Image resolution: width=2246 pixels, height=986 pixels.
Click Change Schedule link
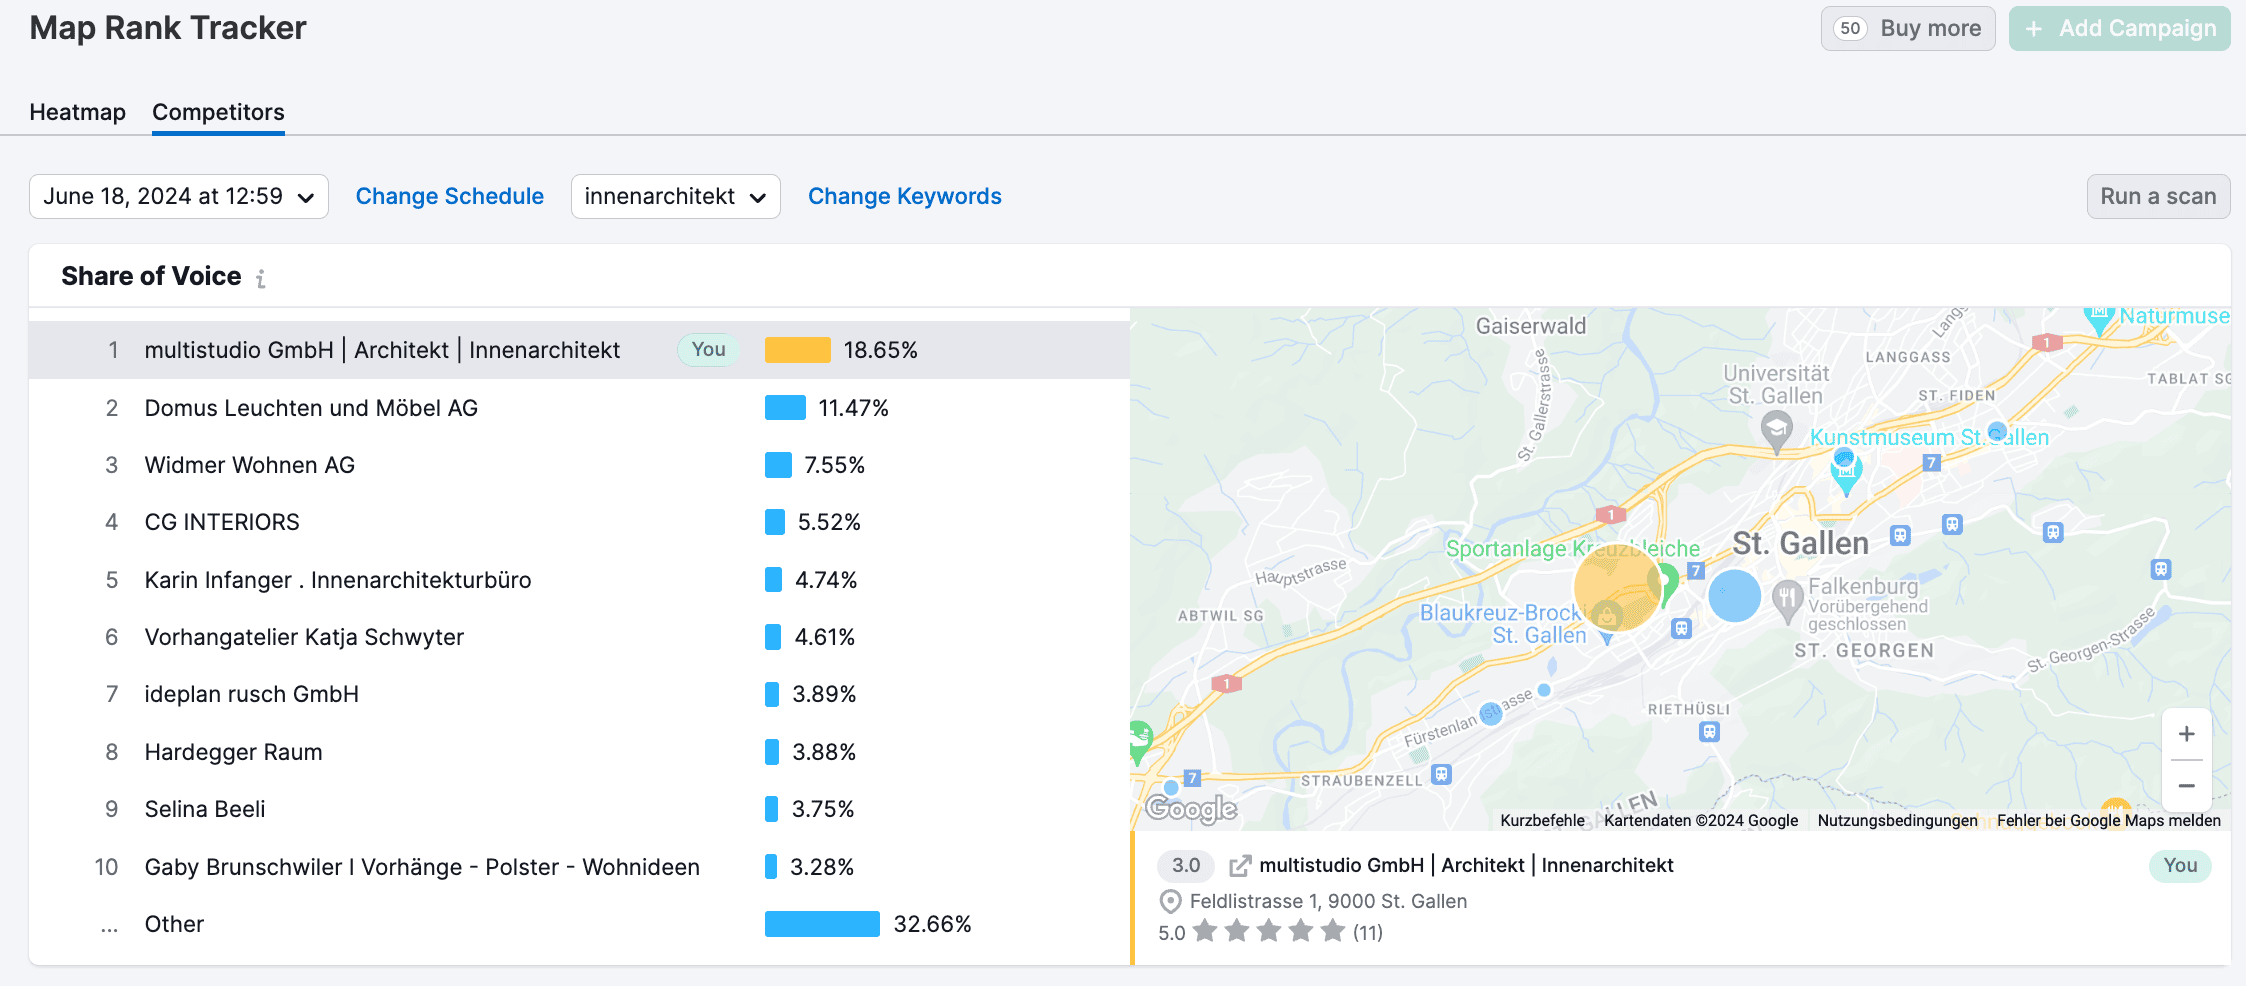[450, 197]
